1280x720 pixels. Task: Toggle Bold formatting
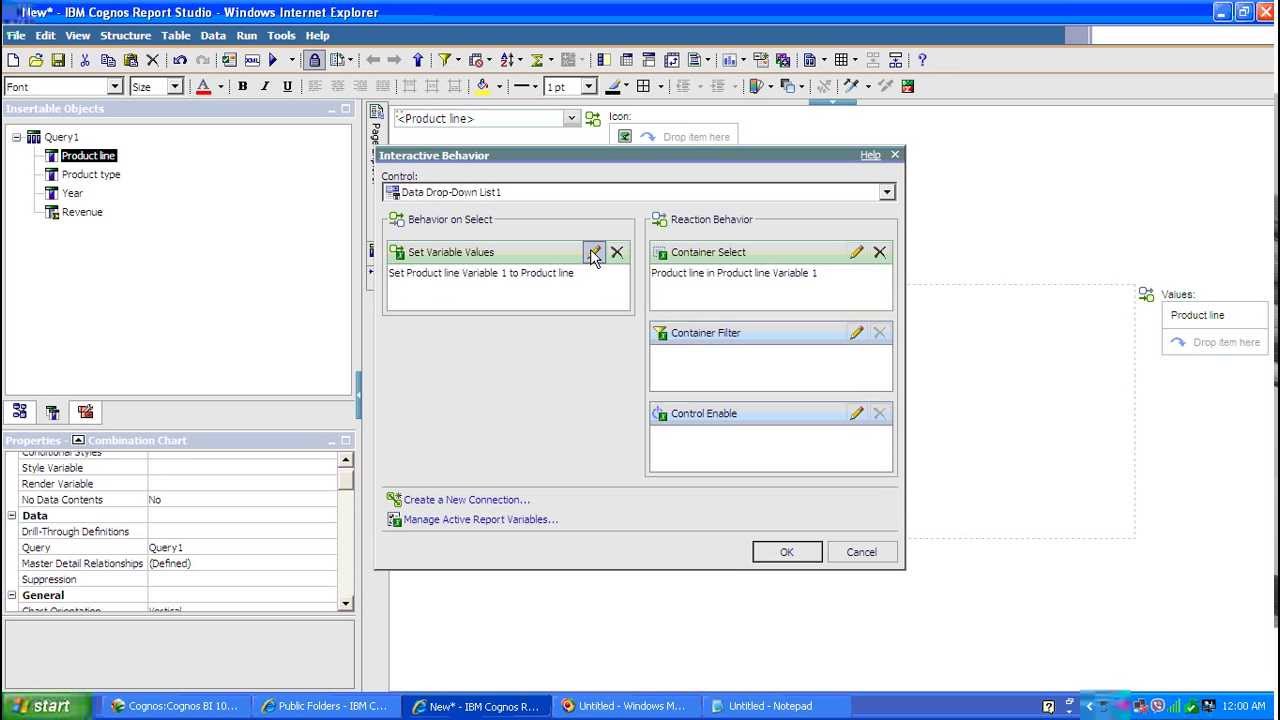click(x=242, y=86)
